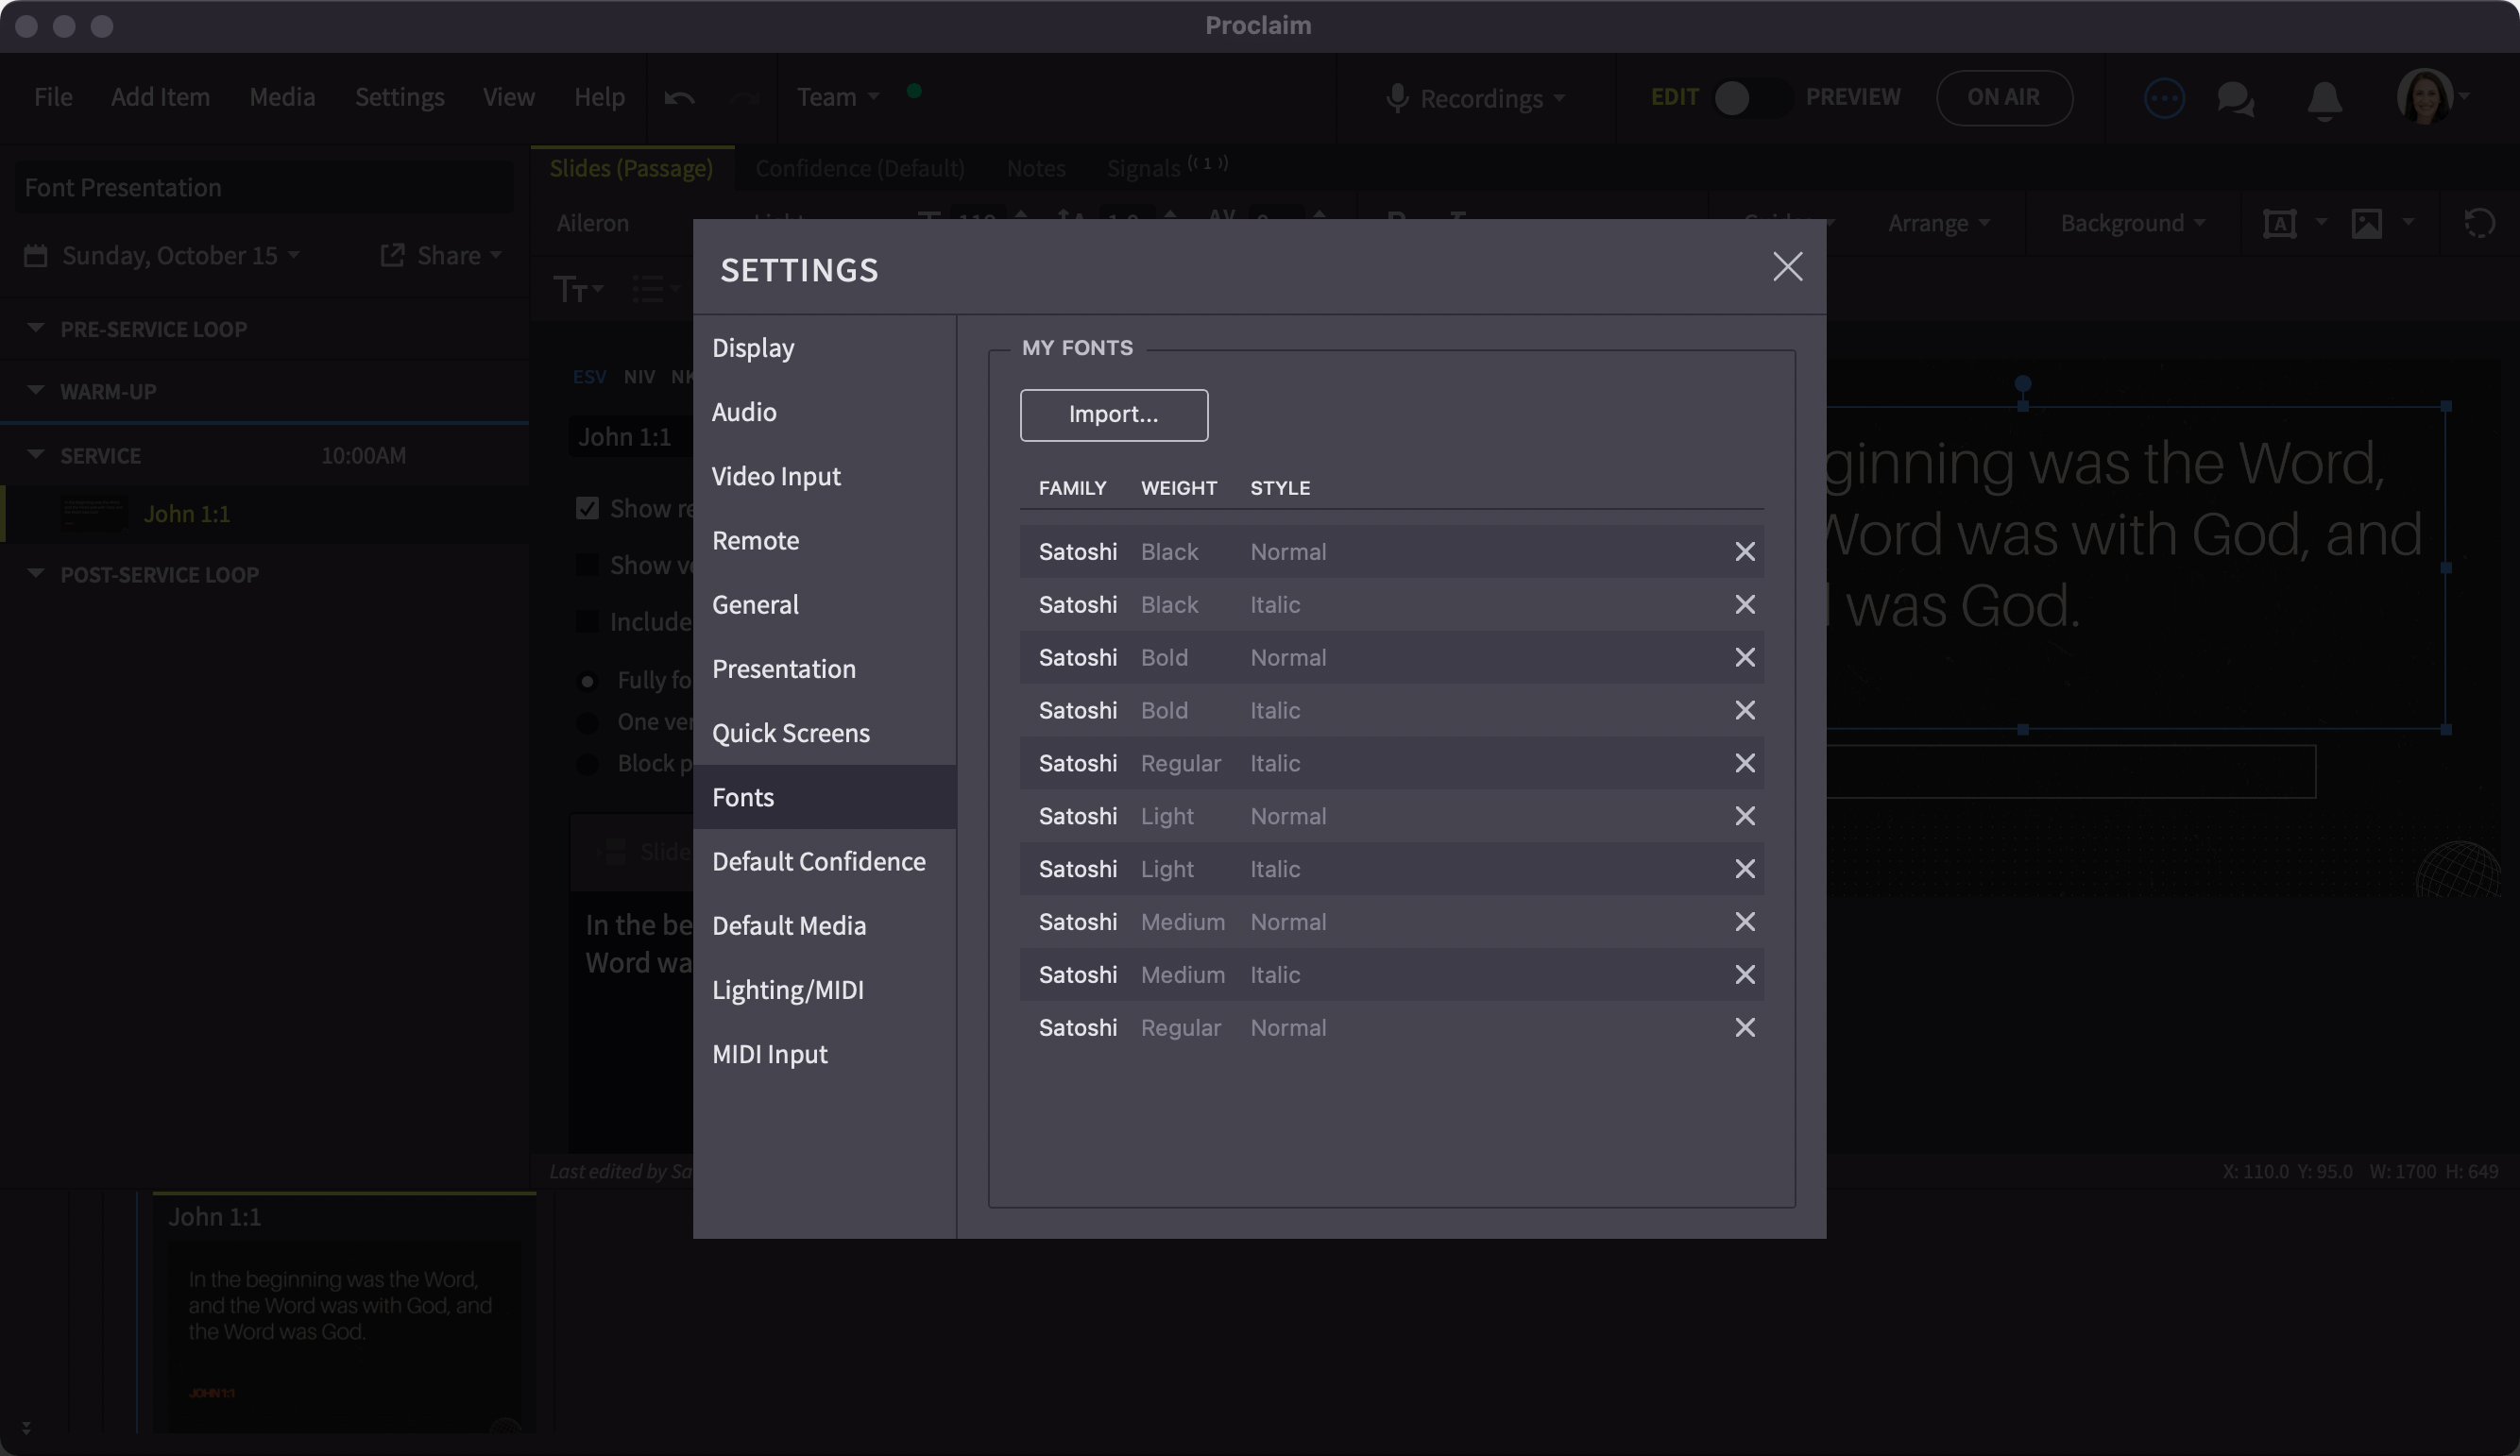Open the Add Item menu
The height and width of the screenshot is (1456, 2520).
click(160, 97)
